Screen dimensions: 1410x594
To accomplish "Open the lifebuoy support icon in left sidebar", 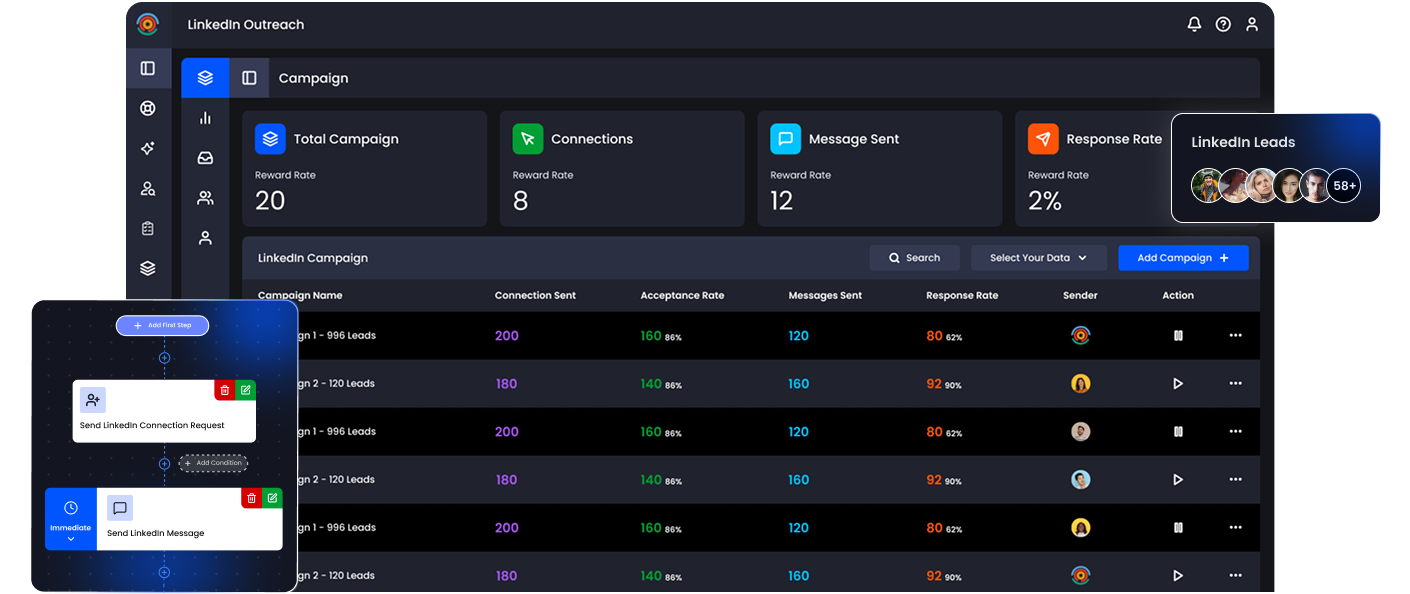I will click(148, 108).
